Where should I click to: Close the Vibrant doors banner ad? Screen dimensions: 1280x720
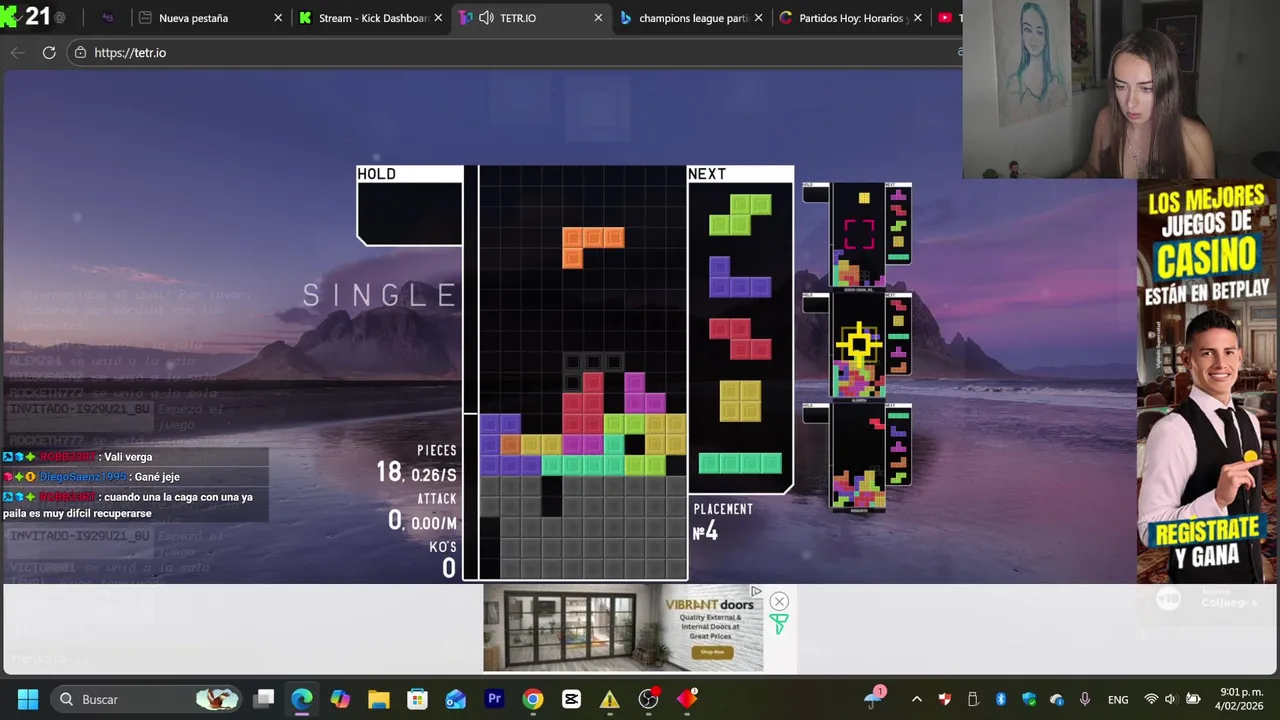(x=779, y=601)
